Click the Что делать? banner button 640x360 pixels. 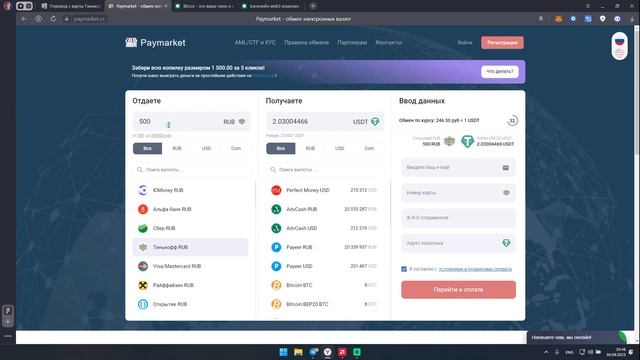pyautogui.click(x=500, y=71)
